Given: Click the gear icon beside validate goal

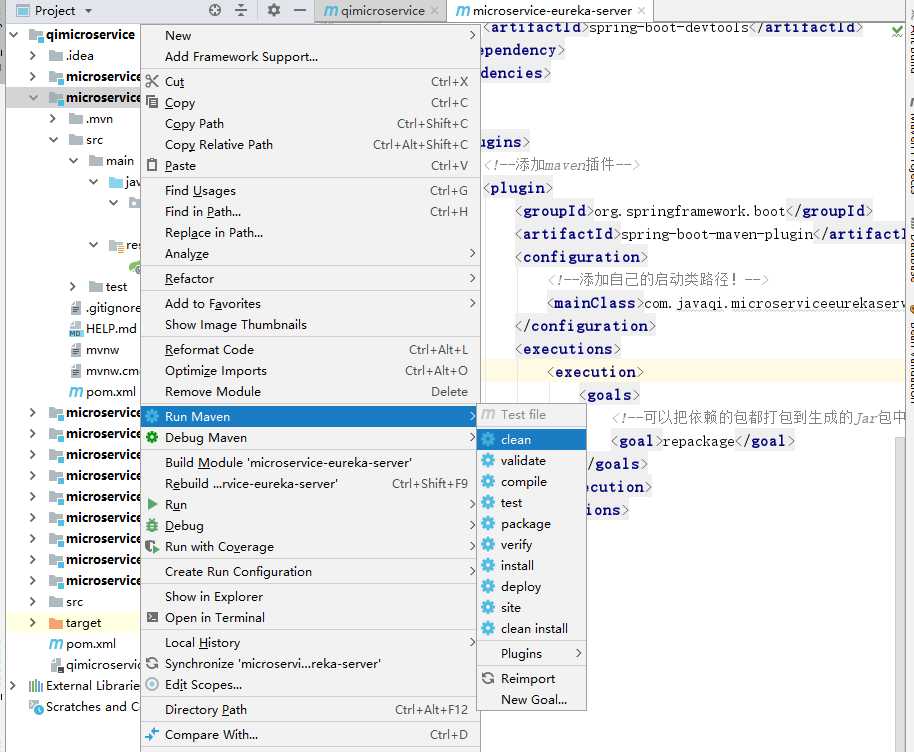Looking at the screenshot, I should [488, 460].
